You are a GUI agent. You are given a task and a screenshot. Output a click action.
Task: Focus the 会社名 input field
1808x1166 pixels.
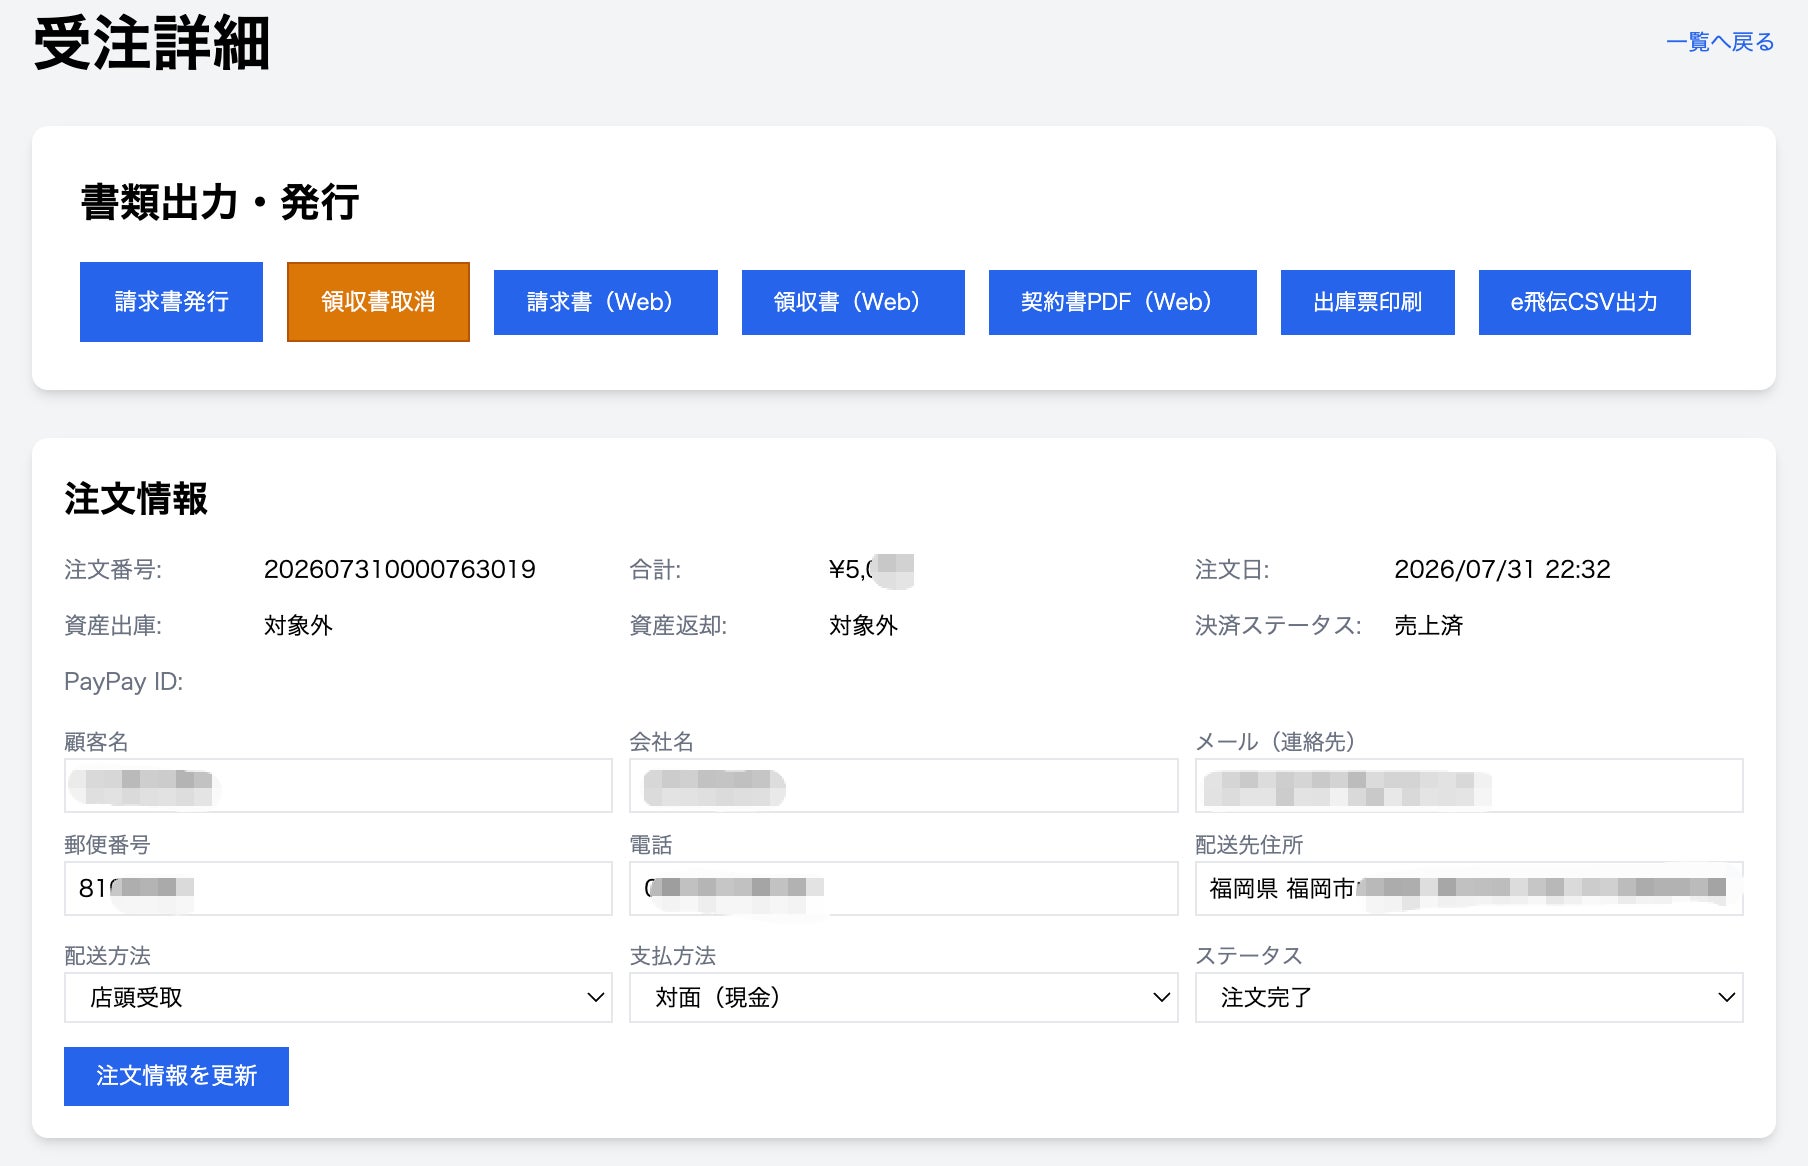pyautogui.click(x=904, y=785)
